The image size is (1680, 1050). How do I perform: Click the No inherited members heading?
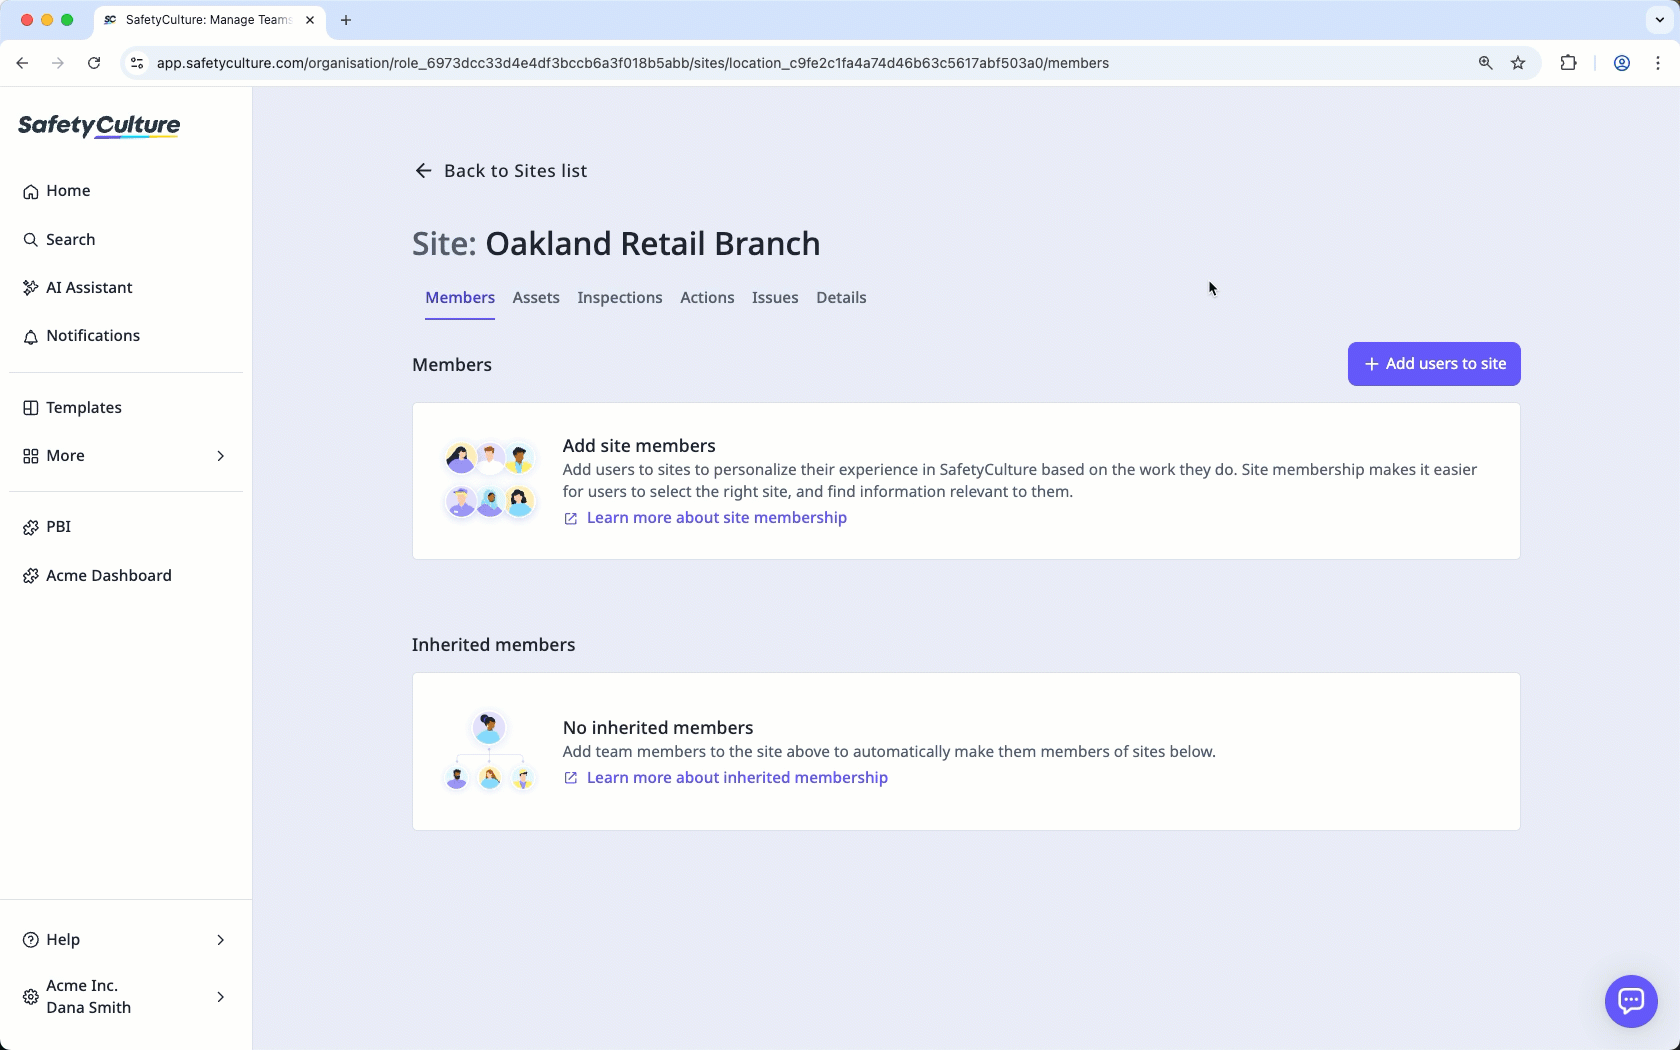pyautogui.click(x=658, y=728)
